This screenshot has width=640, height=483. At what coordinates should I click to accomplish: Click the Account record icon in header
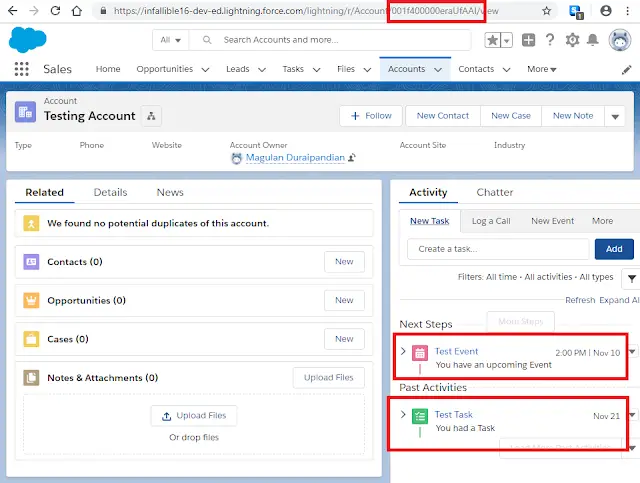tap(25, 112)
